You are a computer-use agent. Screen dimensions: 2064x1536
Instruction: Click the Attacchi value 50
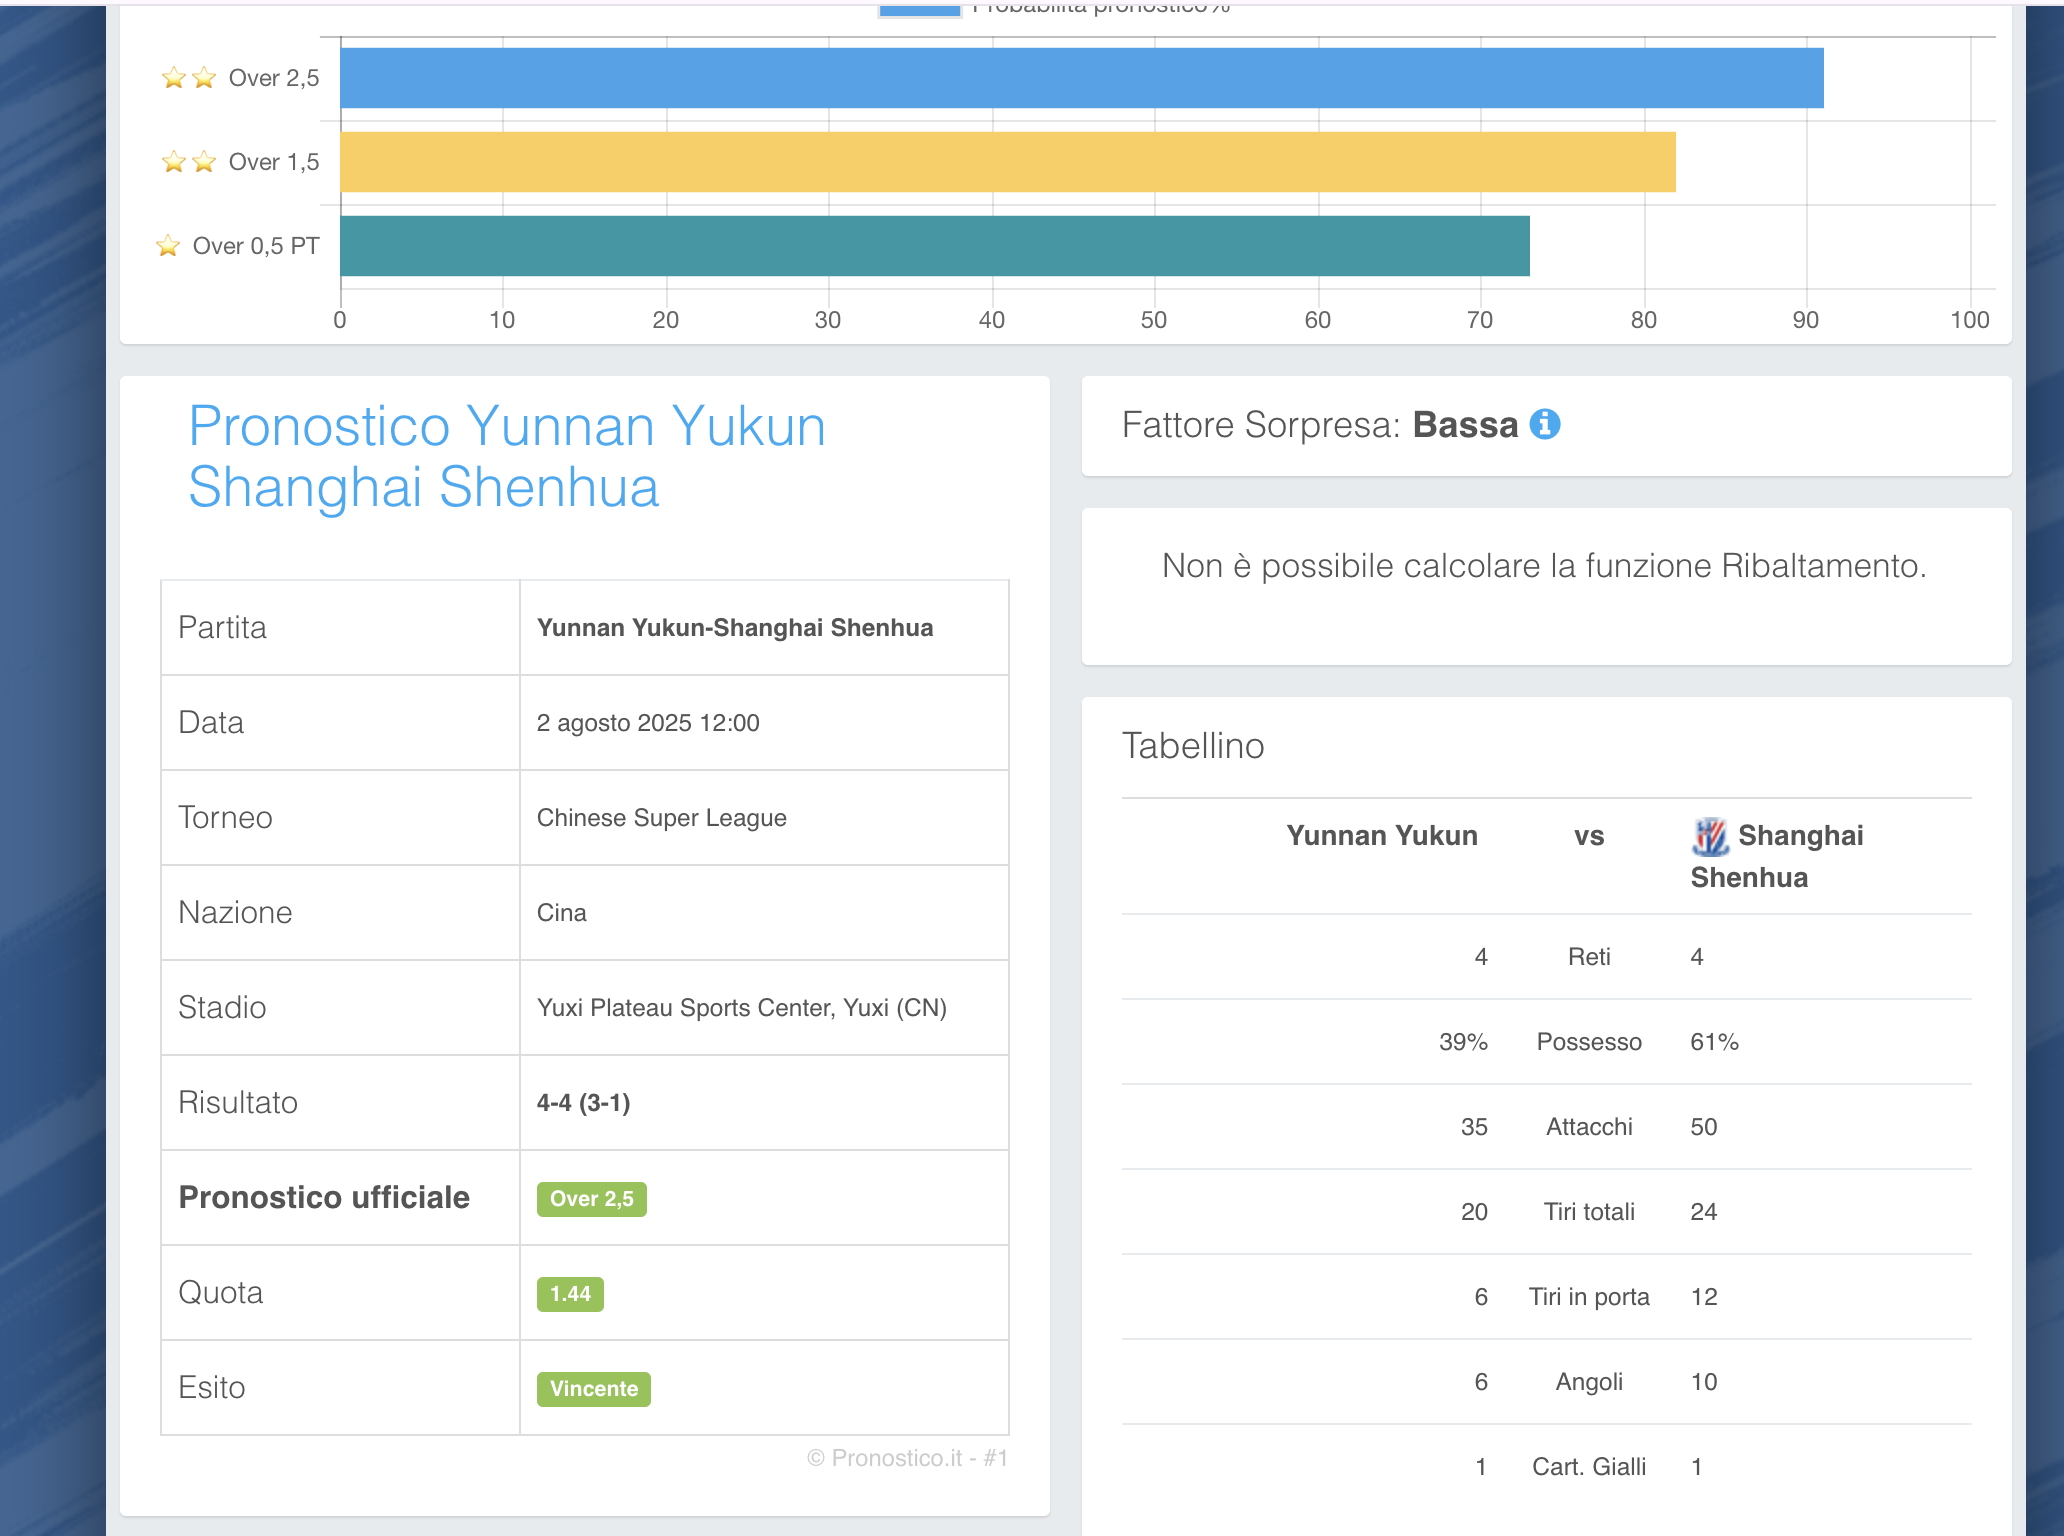pos(1704,1127)
